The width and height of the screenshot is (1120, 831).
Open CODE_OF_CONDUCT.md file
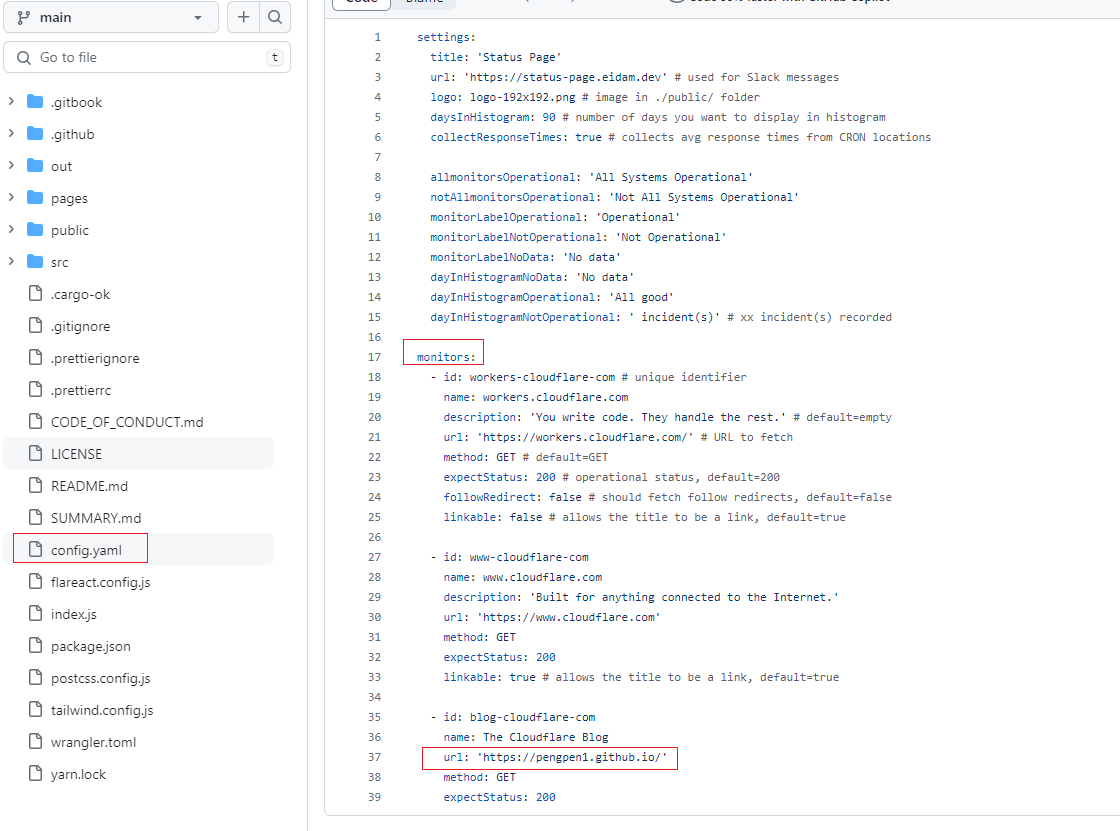[x=127, y=422]
